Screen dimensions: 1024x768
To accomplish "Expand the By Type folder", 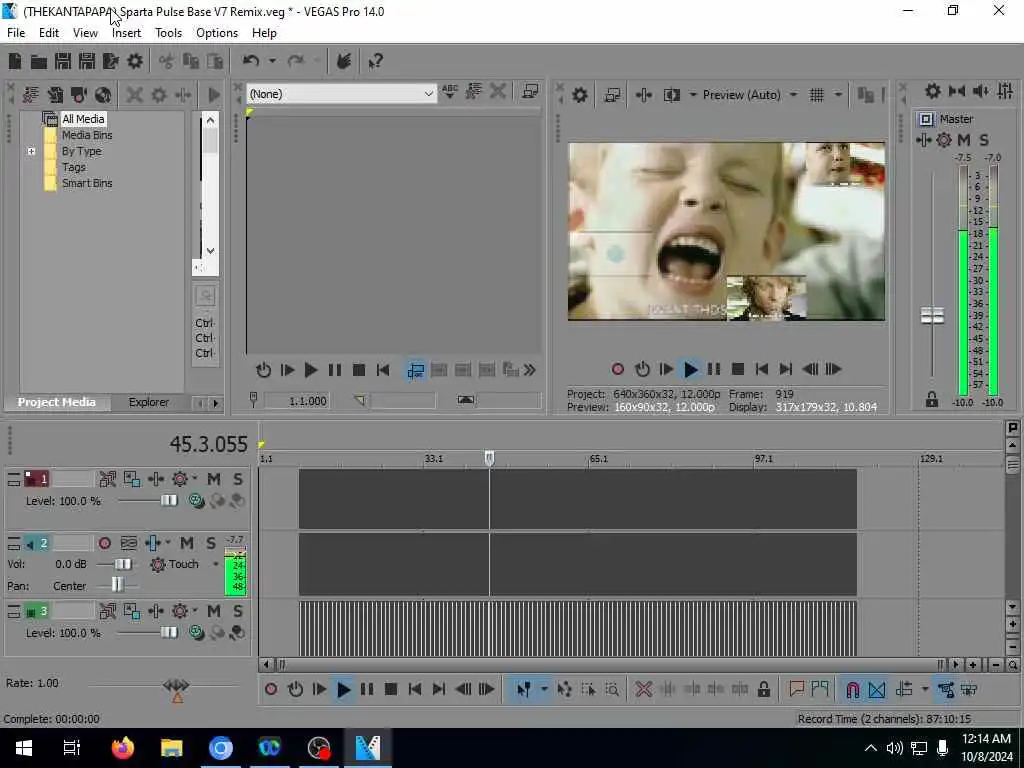I will (31, 152).
